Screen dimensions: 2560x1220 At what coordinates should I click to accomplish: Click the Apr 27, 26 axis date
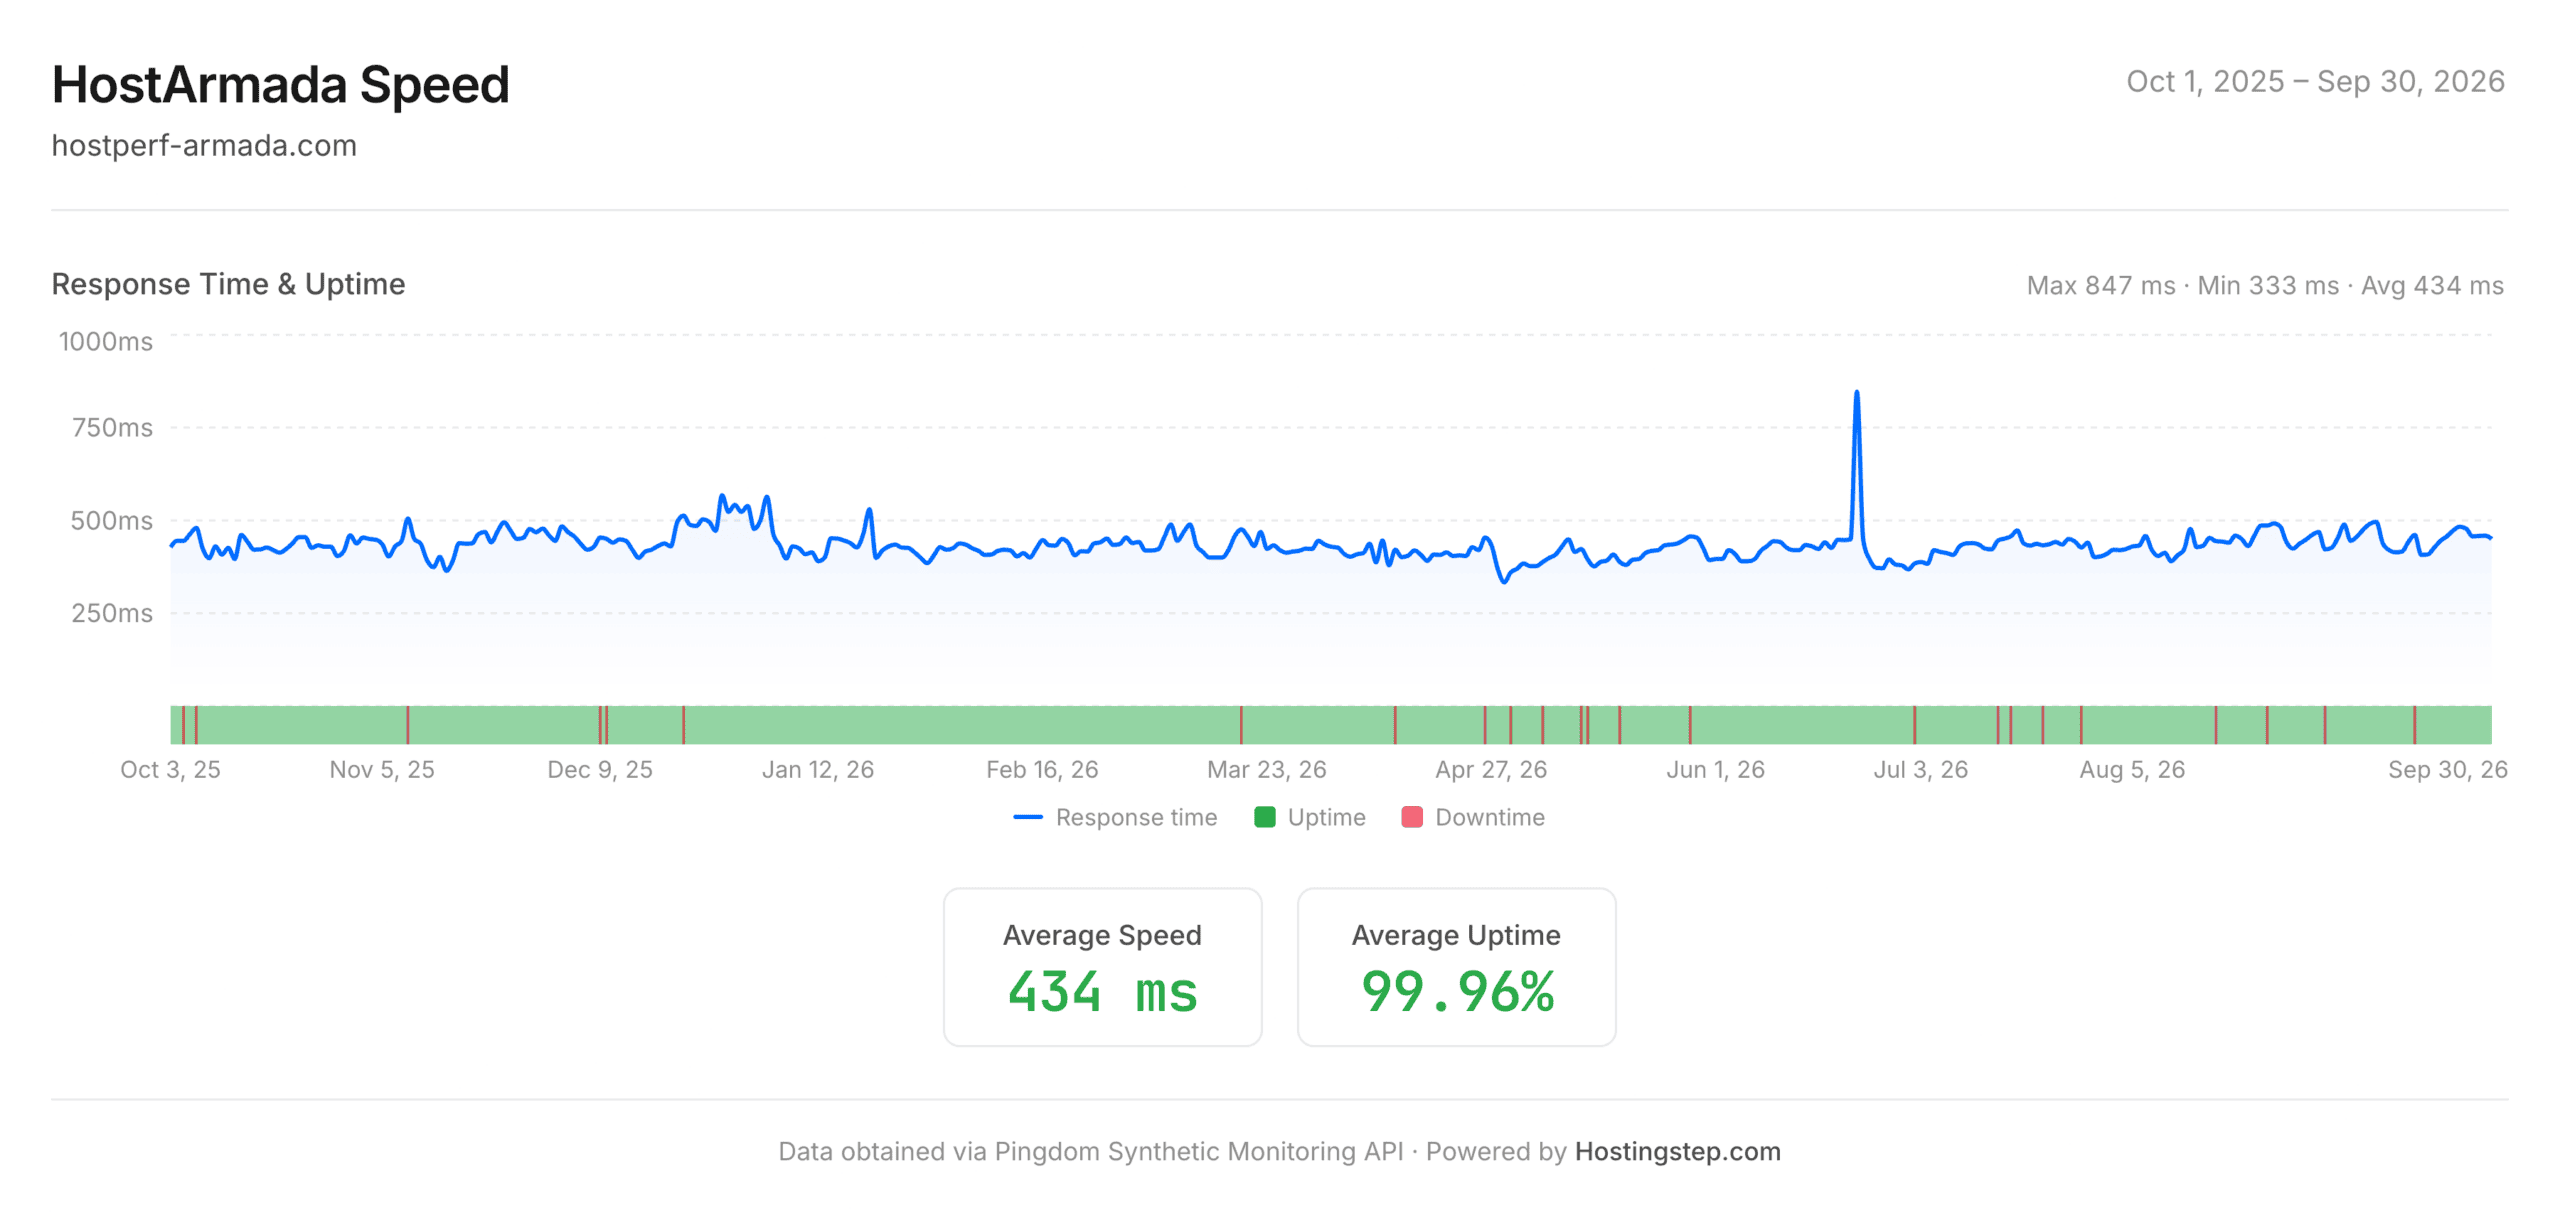click(1491, 769)
